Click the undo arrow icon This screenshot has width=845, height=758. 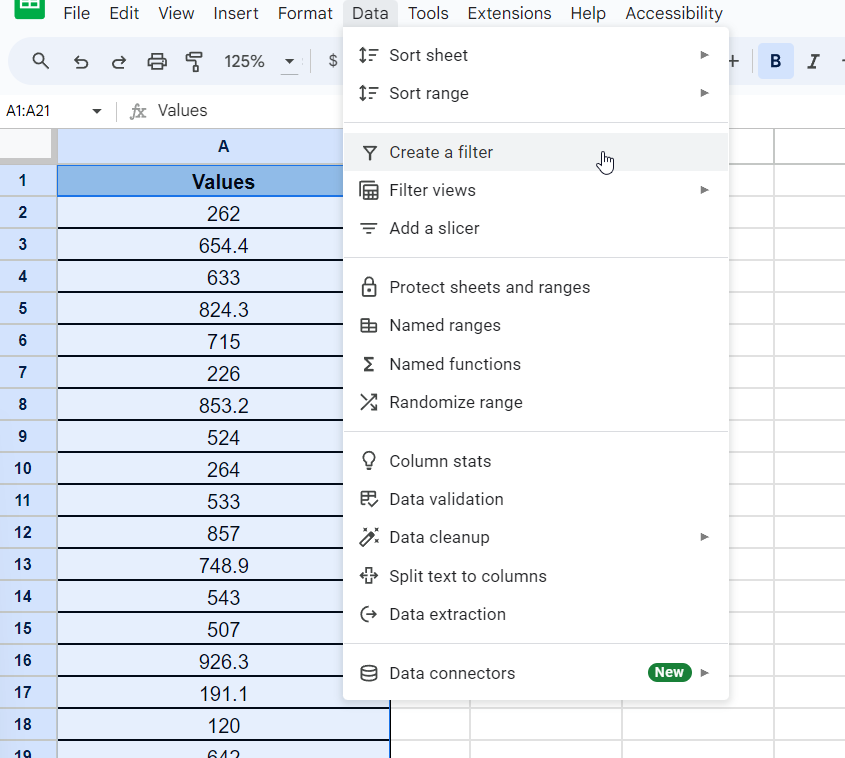coord(81,62)
